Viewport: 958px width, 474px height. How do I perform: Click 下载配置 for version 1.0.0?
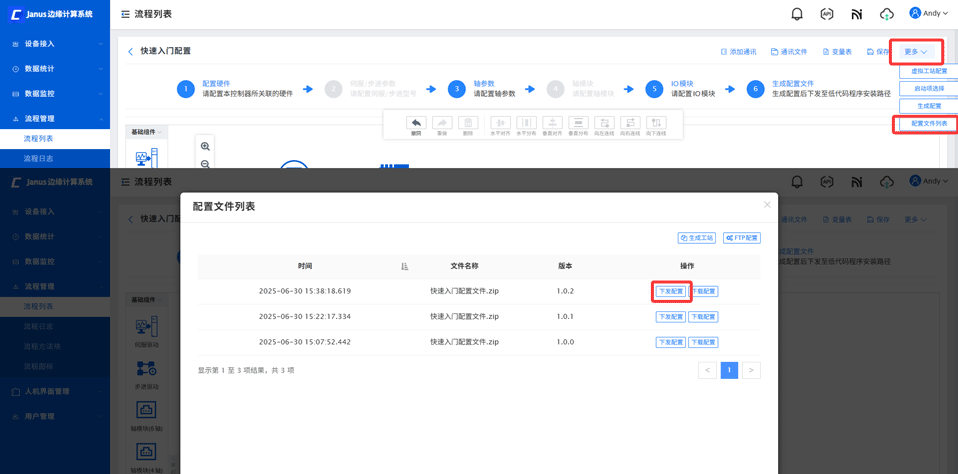(x=703, y=342)
